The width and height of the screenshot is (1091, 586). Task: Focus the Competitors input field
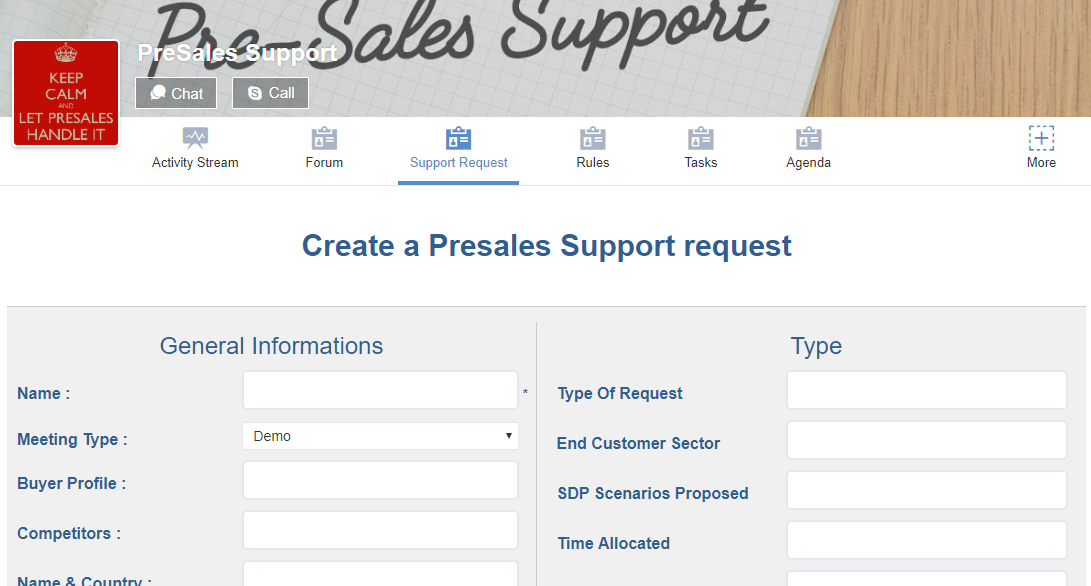381,530
